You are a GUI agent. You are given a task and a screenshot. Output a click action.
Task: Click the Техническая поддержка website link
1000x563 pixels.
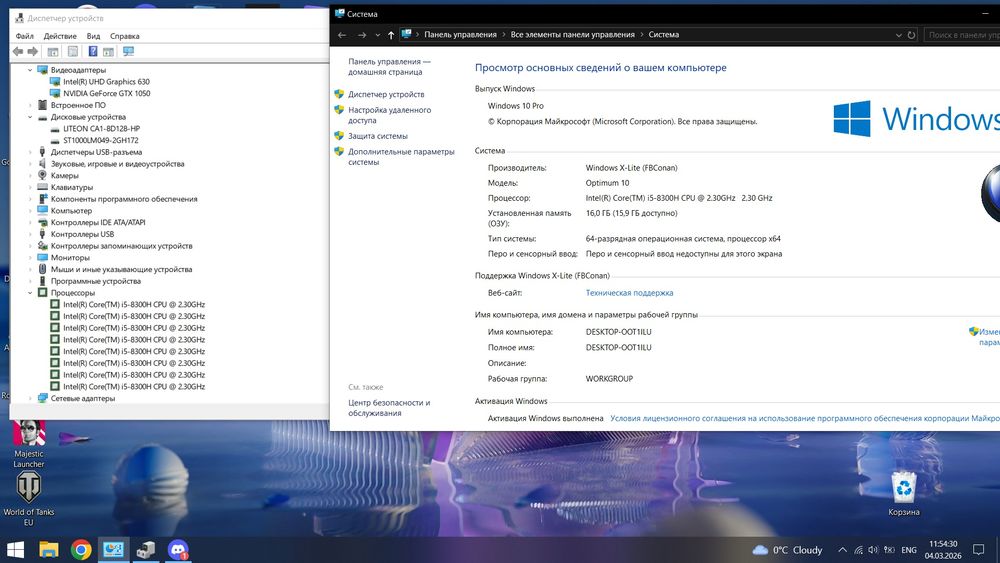pyautogui.click(x=629, y=293)
